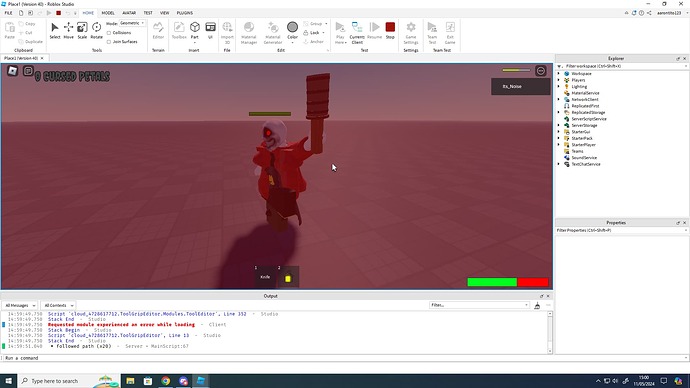Click the red bar in the viewport corner
Viewport: 690px width, 388px height.
pos(533,282)
